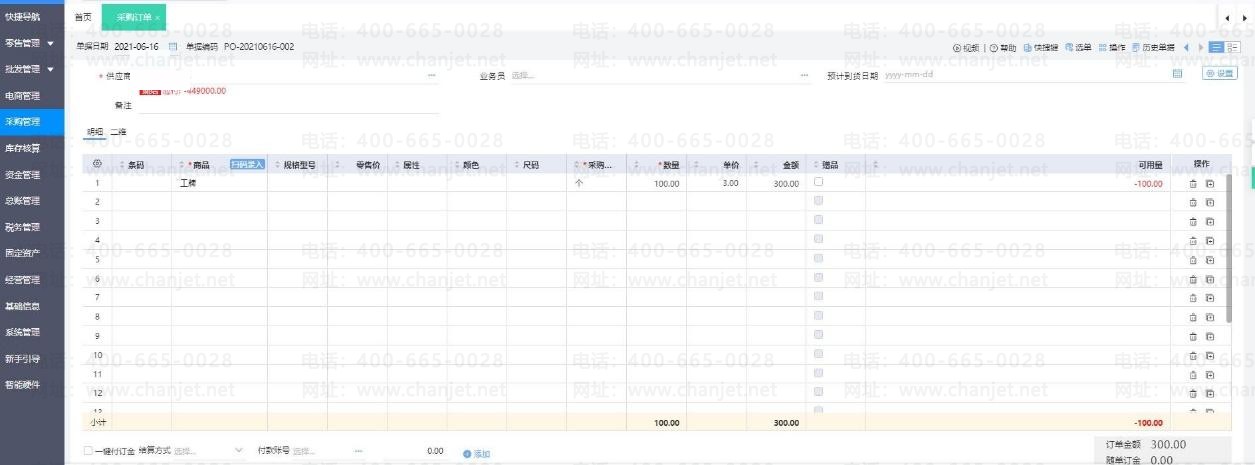
Task: Check the 赠品 checkbox in row 1
Action: coord(819,182)
